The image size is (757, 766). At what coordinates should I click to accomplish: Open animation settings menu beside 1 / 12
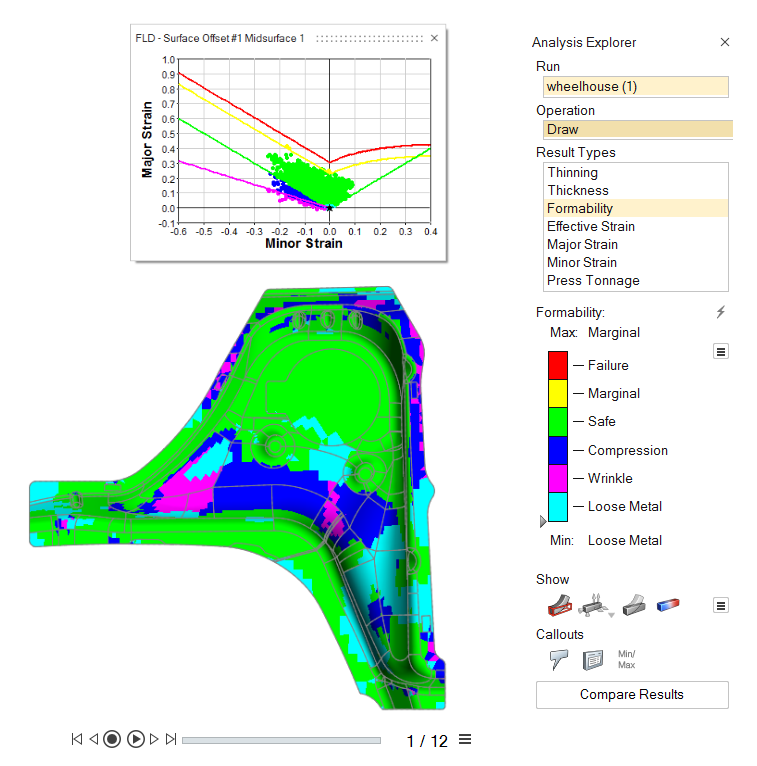click(x=465, y=740)
